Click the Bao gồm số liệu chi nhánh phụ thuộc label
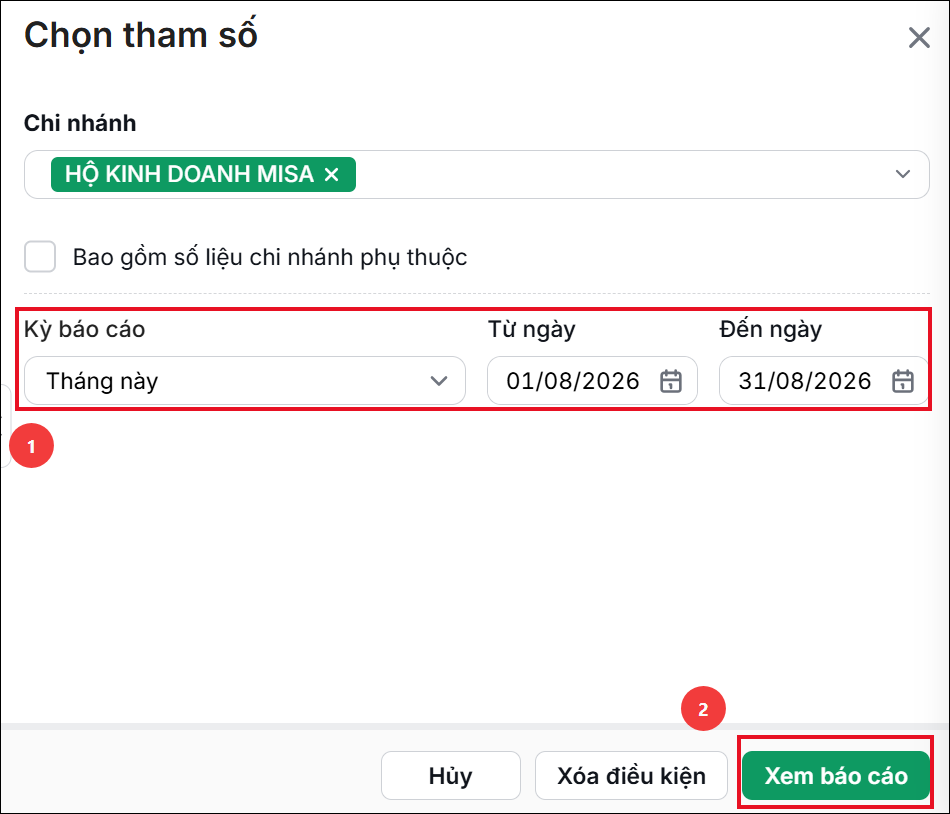The width and height of the screenshot is (950, 814). 270,257
